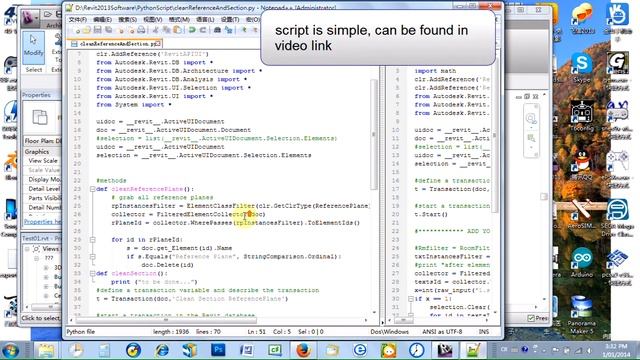Expand the Views node in Revit browser

(27, 249)
